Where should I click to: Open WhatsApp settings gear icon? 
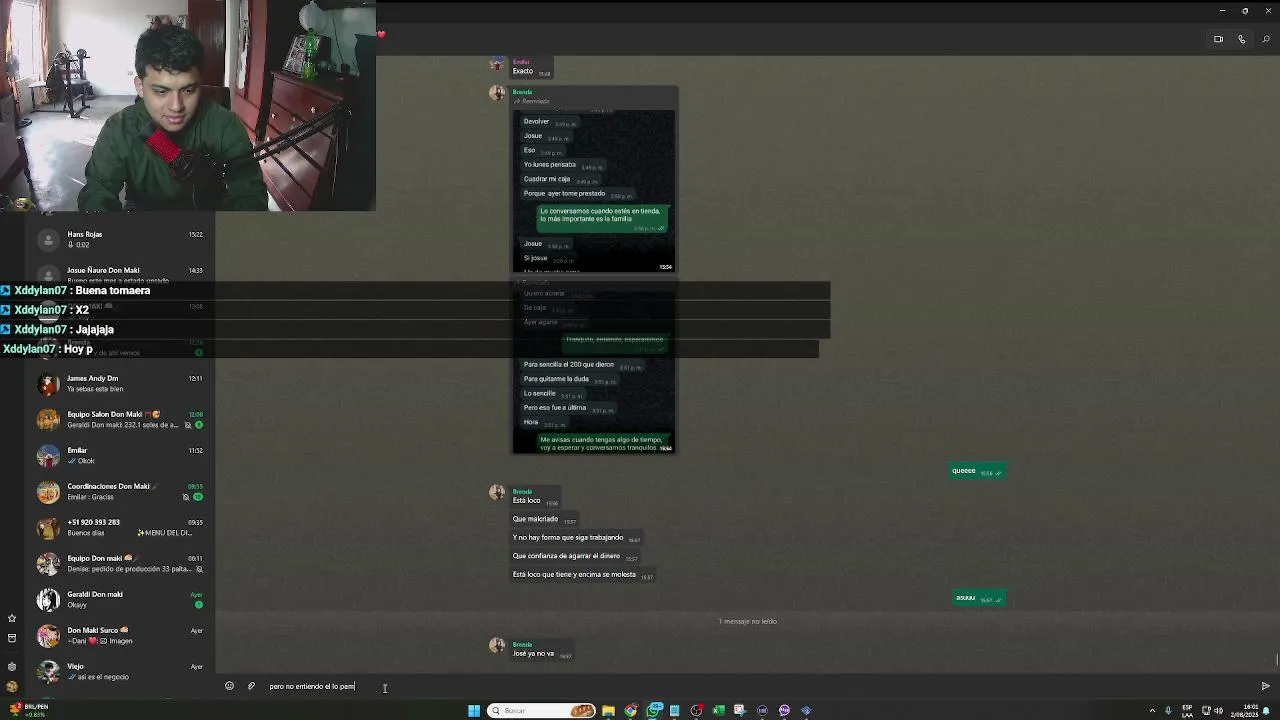(12, 666)
